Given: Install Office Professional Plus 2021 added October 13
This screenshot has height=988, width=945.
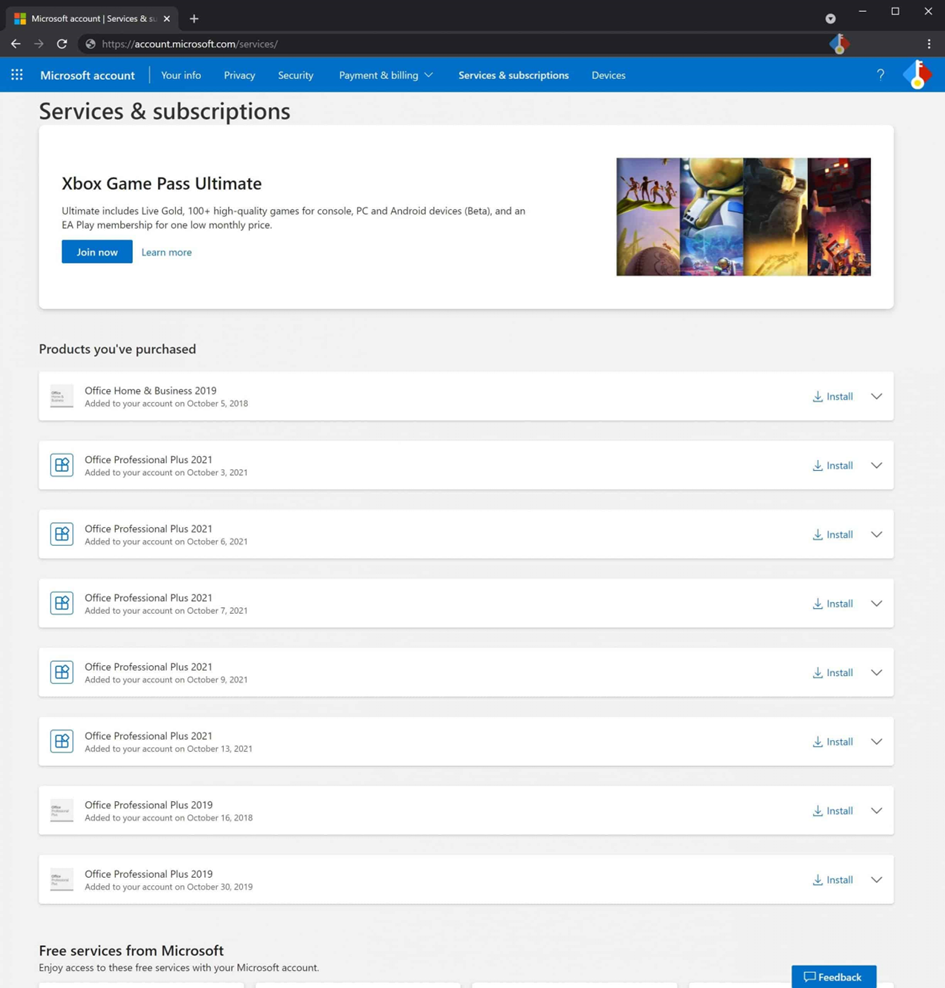Looking at the screenshot, I should 832,741.
